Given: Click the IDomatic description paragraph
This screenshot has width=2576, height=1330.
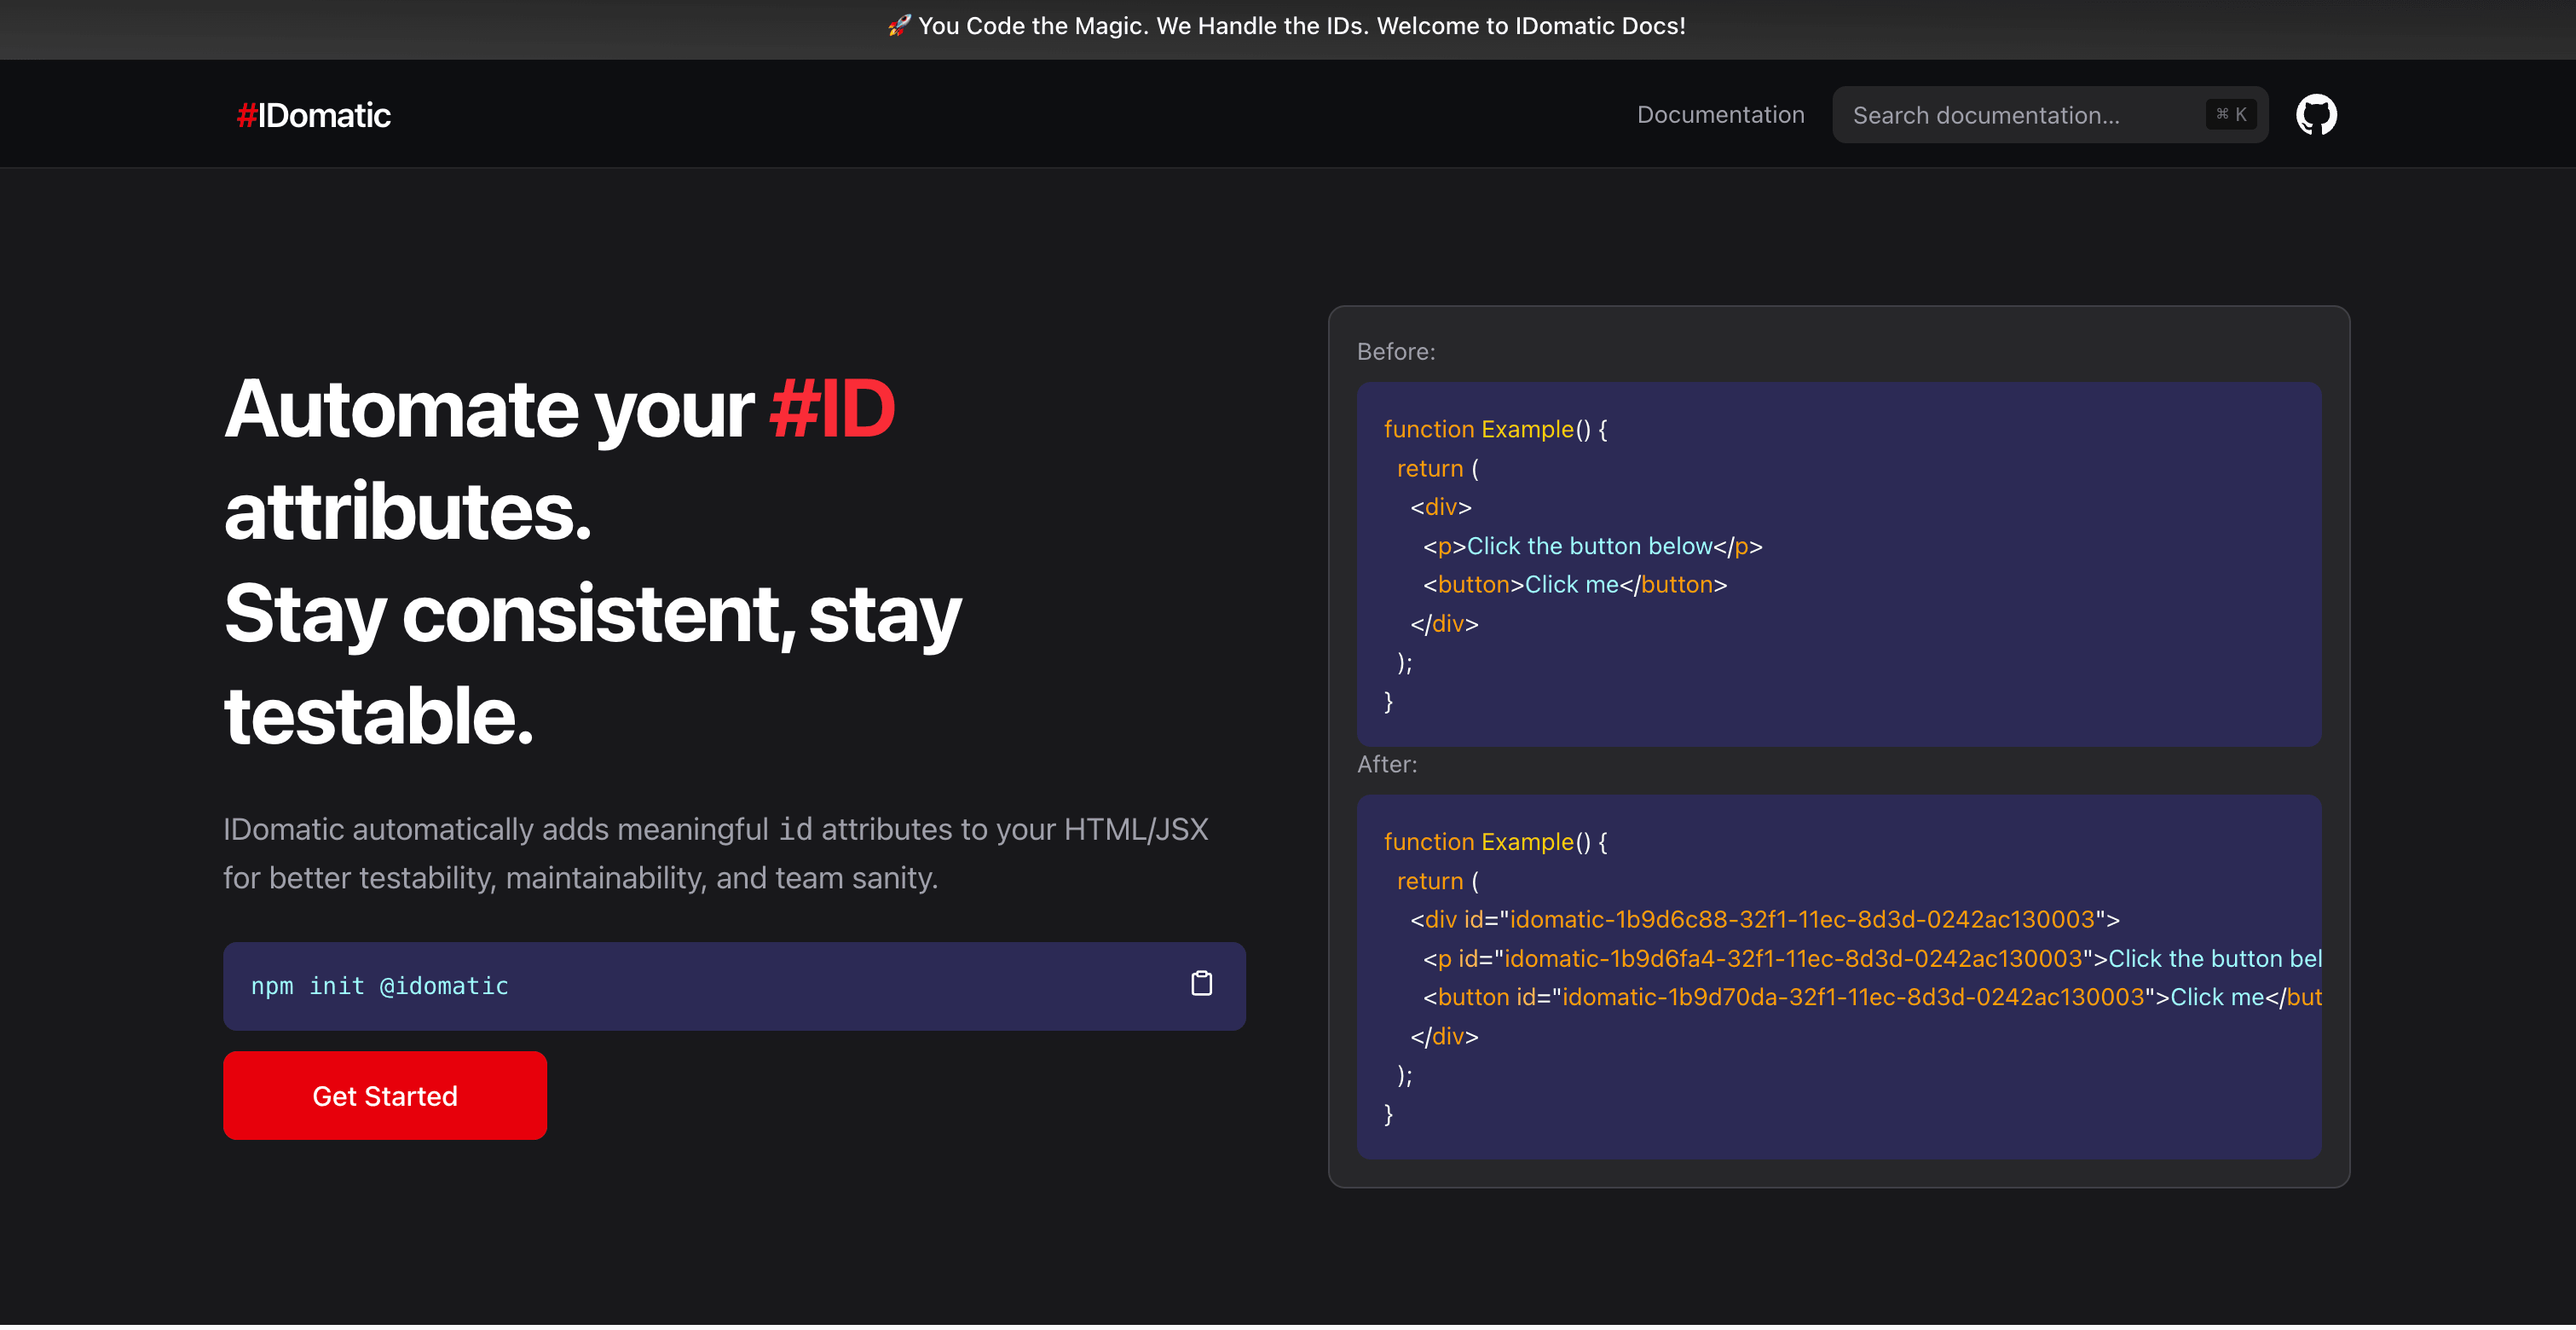Looking at the screenshot, I should pyautogui.click(x=715, y=855).
